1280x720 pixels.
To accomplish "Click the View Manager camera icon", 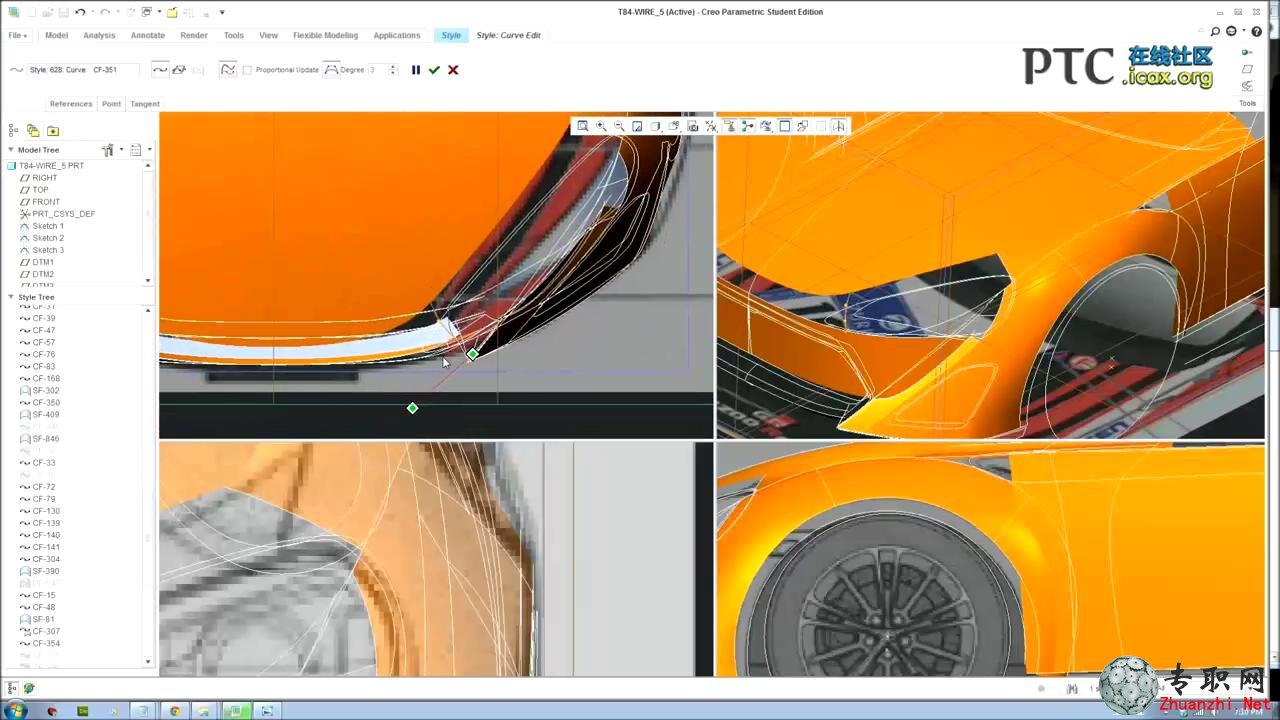I will coord(692,126).
